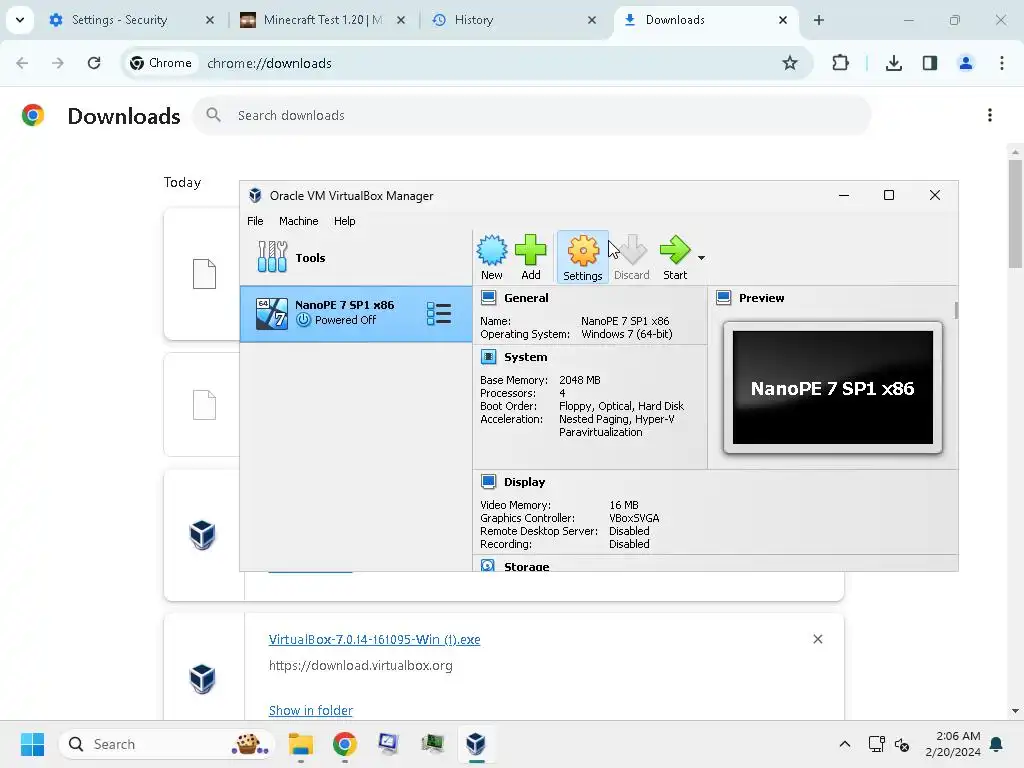
Task: Open Chrome three-dot main menu
Action: 1002,63
